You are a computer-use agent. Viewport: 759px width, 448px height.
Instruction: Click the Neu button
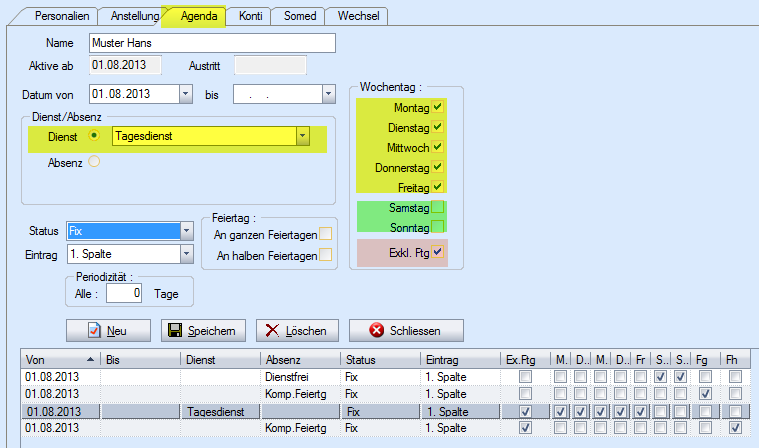click(x=108, y=330)
